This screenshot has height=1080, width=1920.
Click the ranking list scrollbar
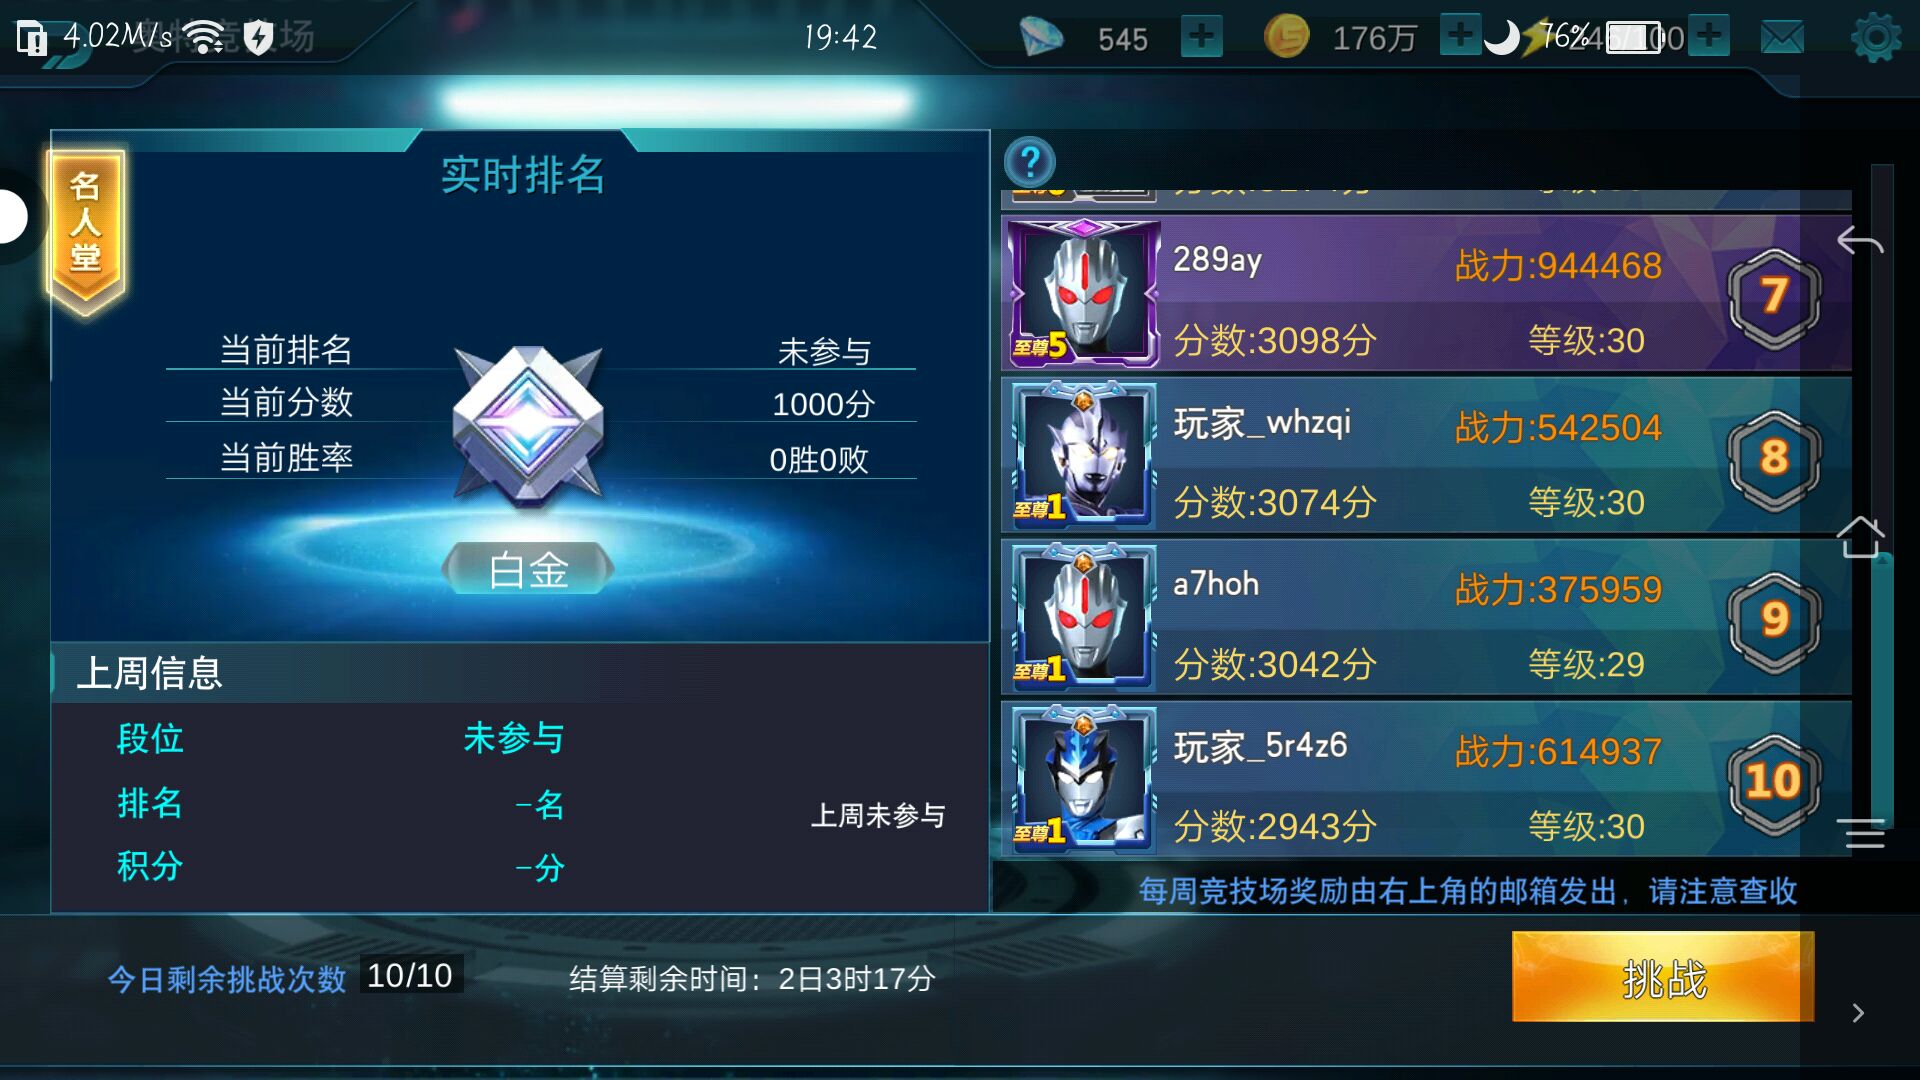(x=1882, y=495)
